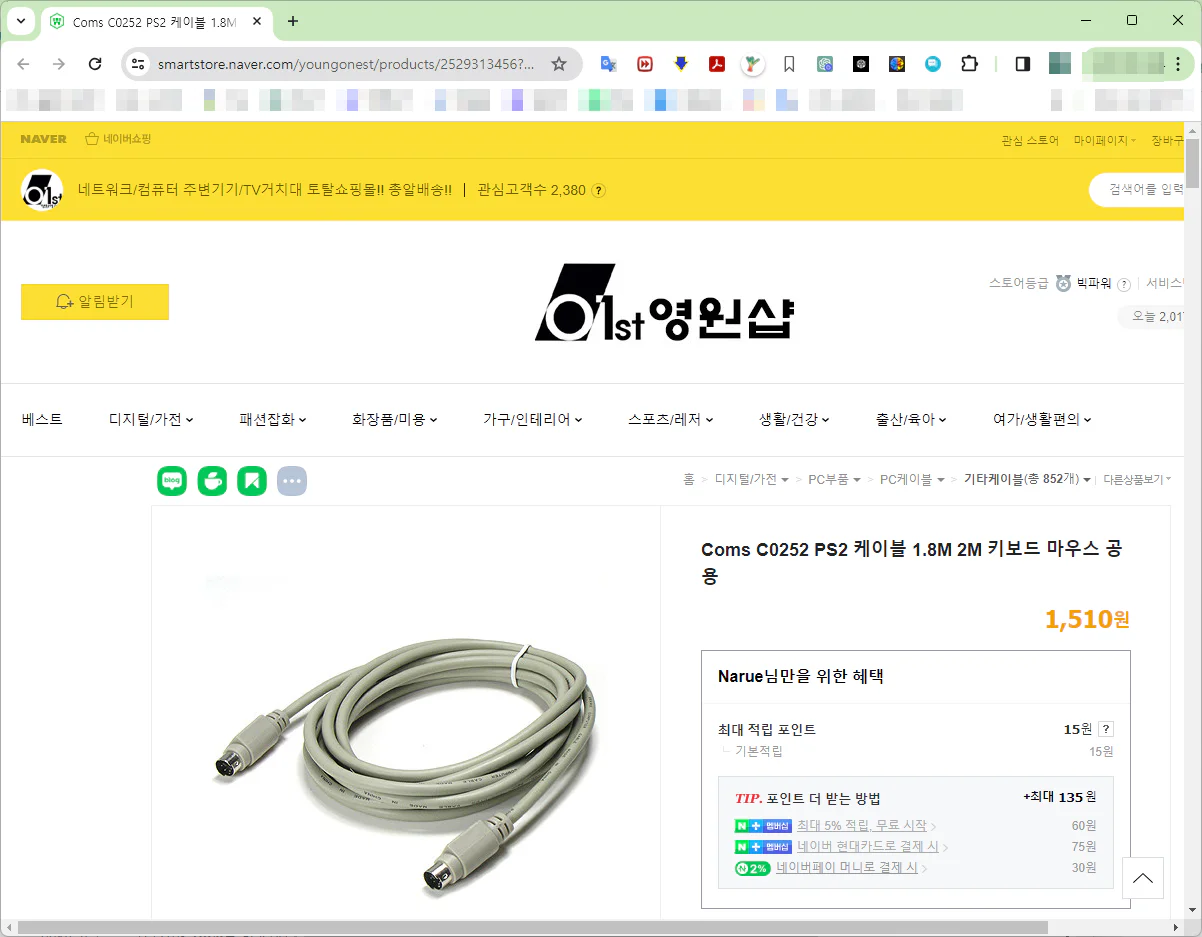1202x937 pixels.
Task: Open the Chrome extensions puzzle menu
Action: [x=969, y=64]
